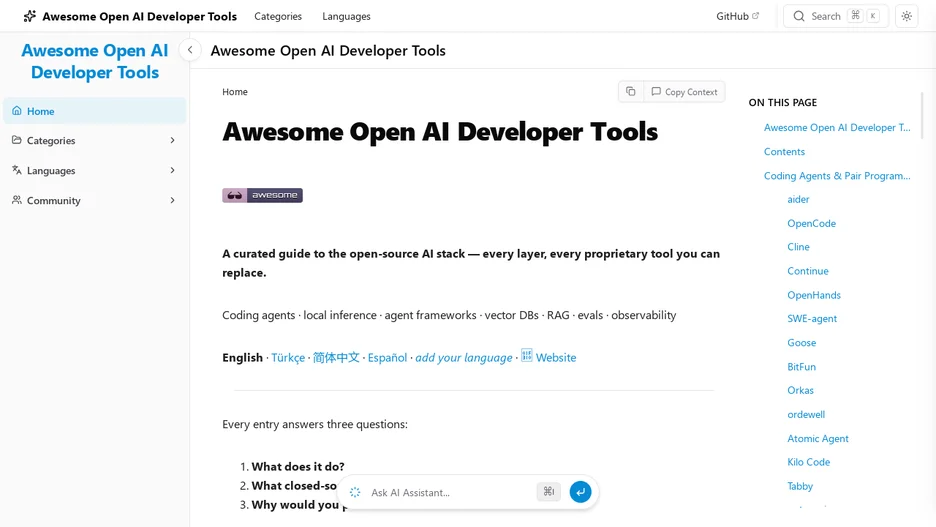Click the copy page icon button

click(631, 91)
